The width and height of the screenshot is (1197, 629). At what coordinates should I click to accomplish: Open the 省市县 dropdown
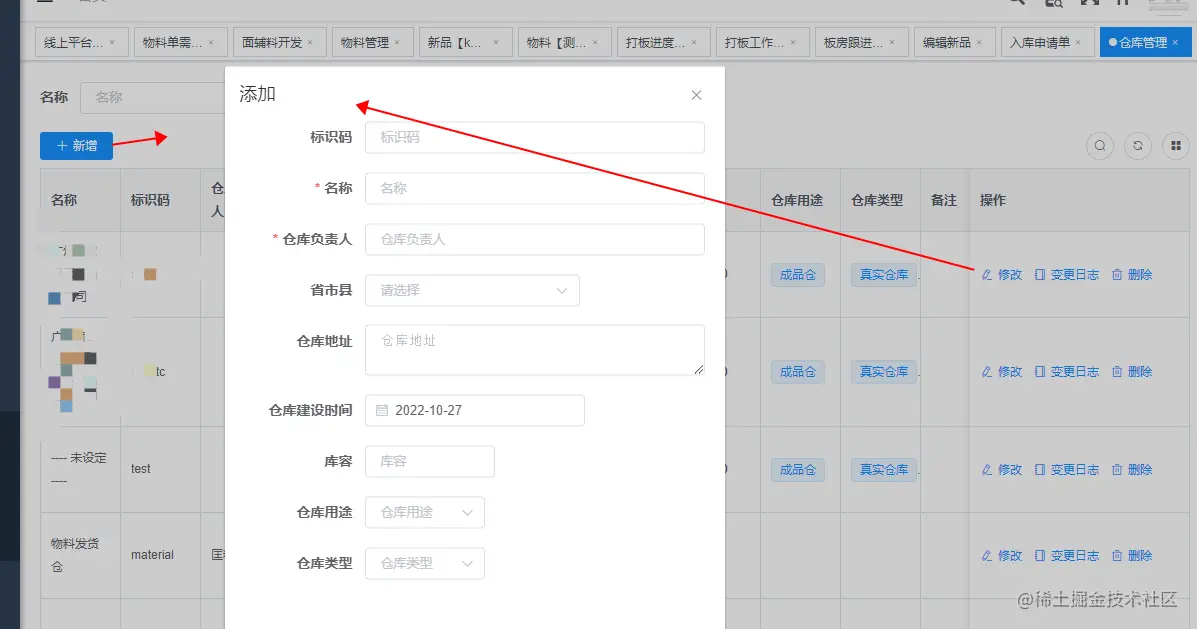point(472,290)
